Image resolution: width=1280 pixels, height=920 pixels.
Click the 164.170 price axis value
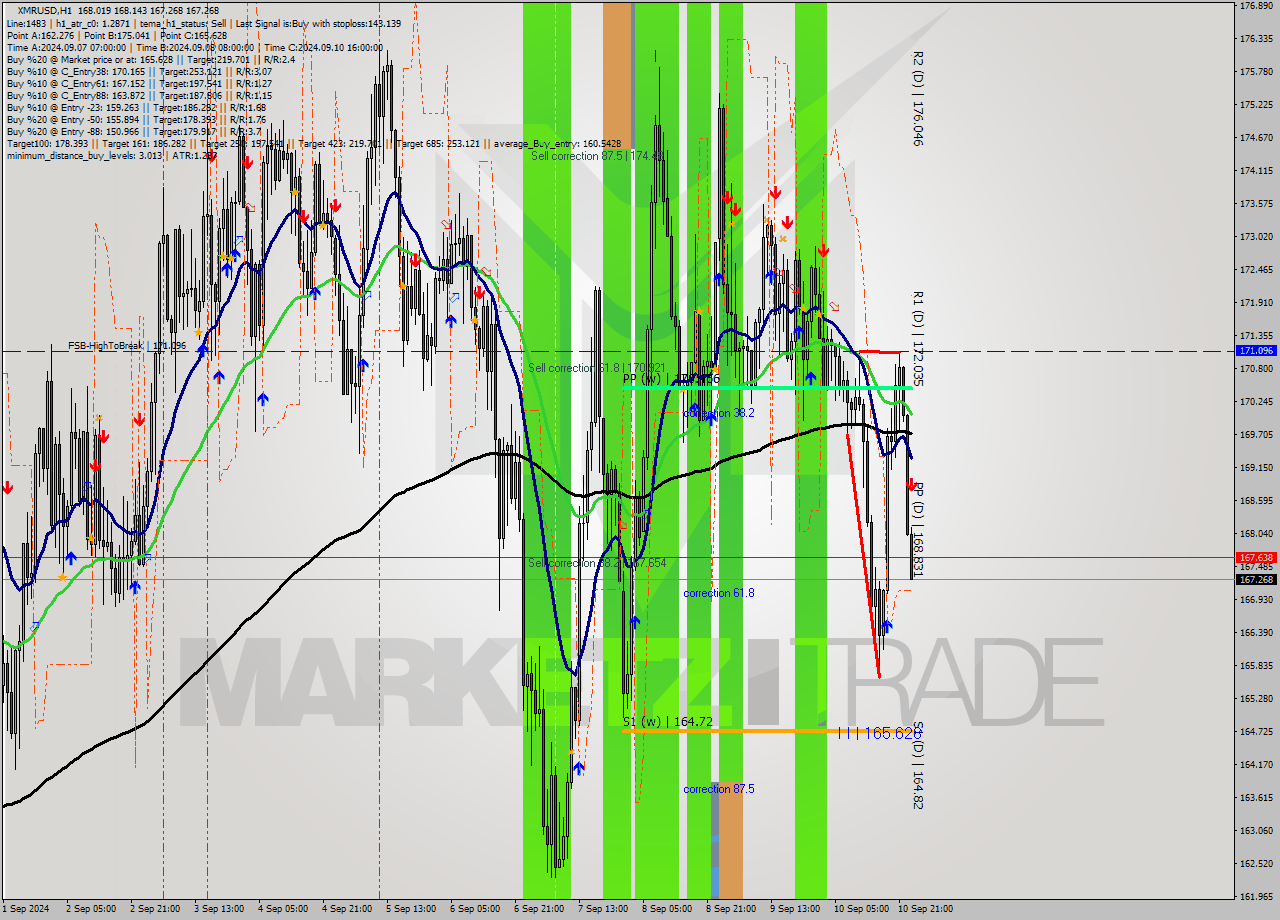1255,765
